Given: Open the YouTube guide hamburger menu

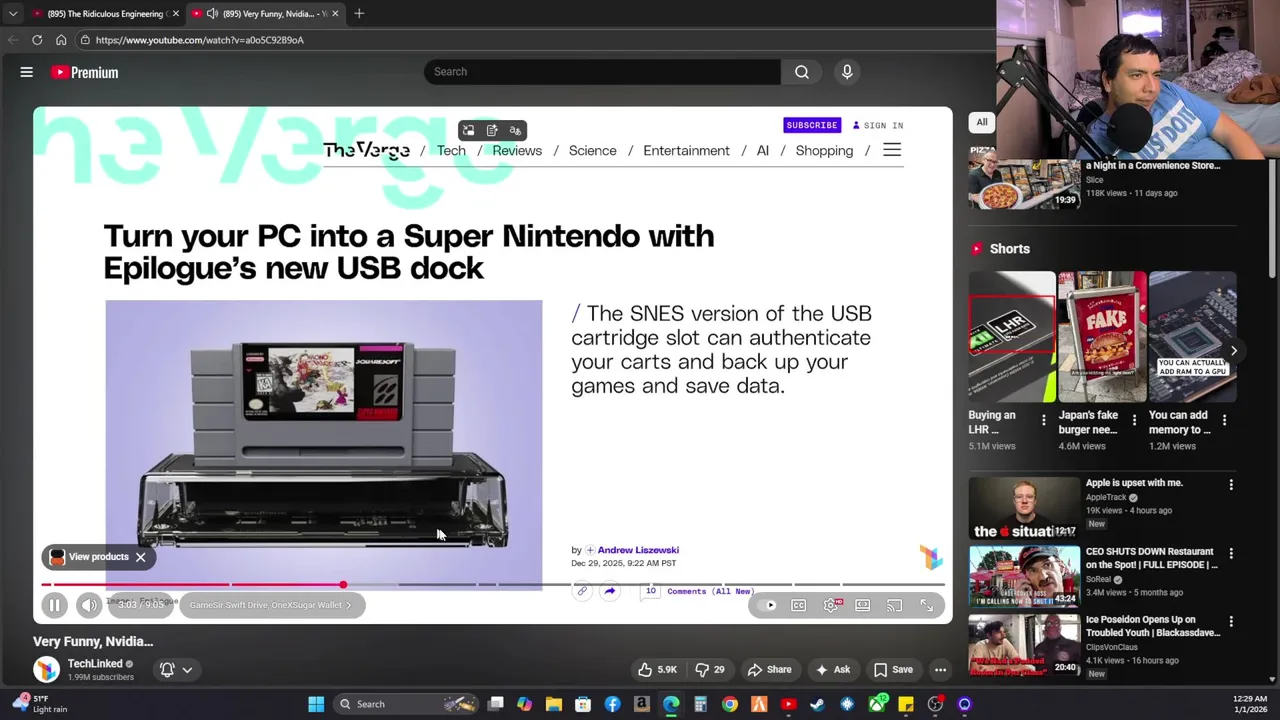Looking at the screenshot, I should [x=27, y=72].
